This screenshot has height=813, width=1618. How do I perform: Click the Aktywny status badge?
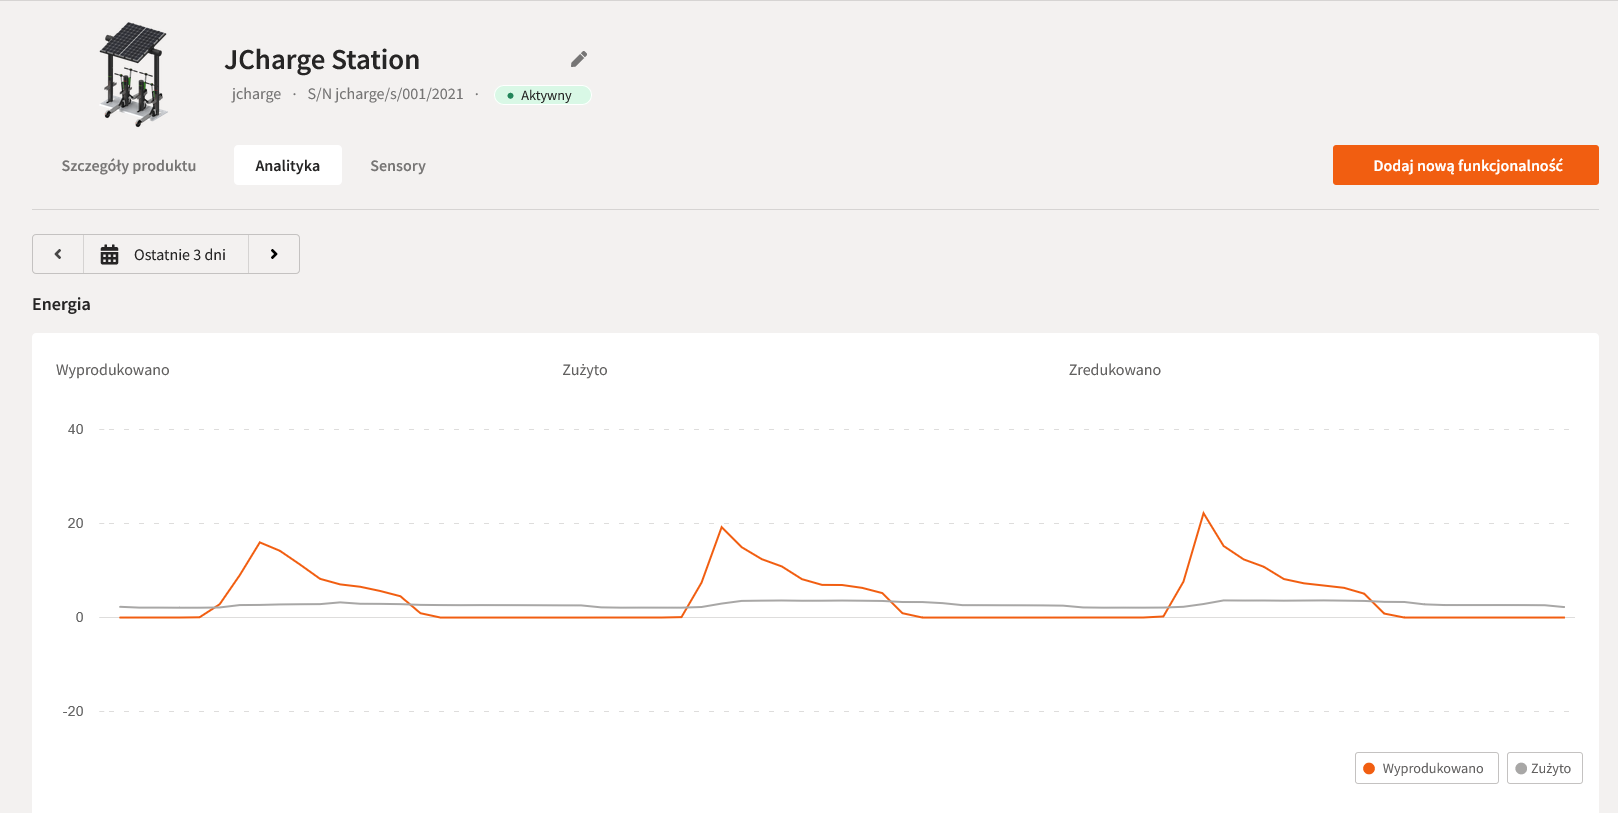point(543,95)
